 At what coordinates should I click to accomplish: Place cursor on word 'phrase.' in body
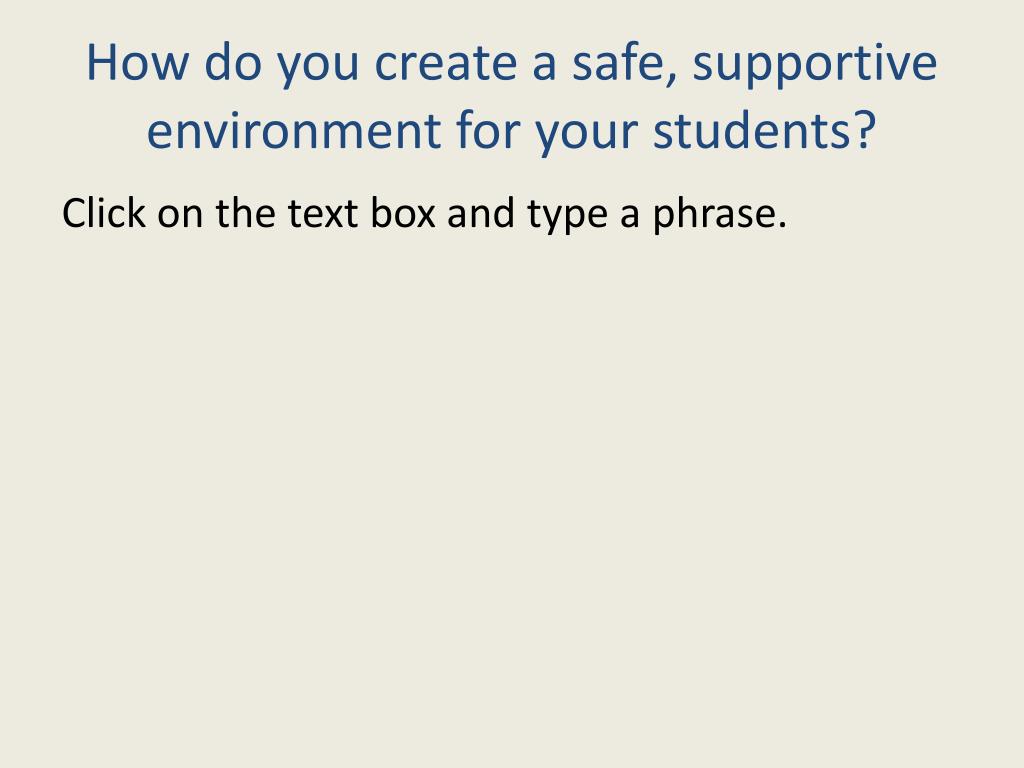720,214
